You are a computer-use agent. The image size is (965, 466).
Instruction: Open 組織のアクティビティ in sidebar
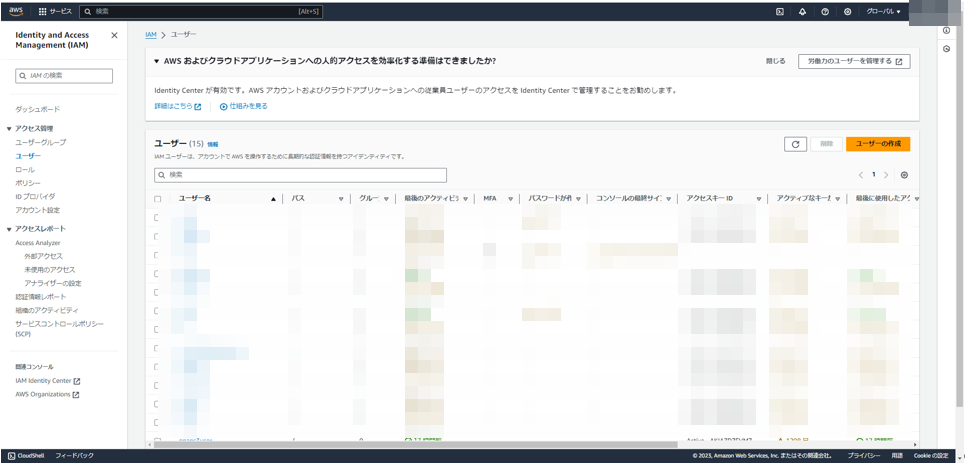pos(47,310)
